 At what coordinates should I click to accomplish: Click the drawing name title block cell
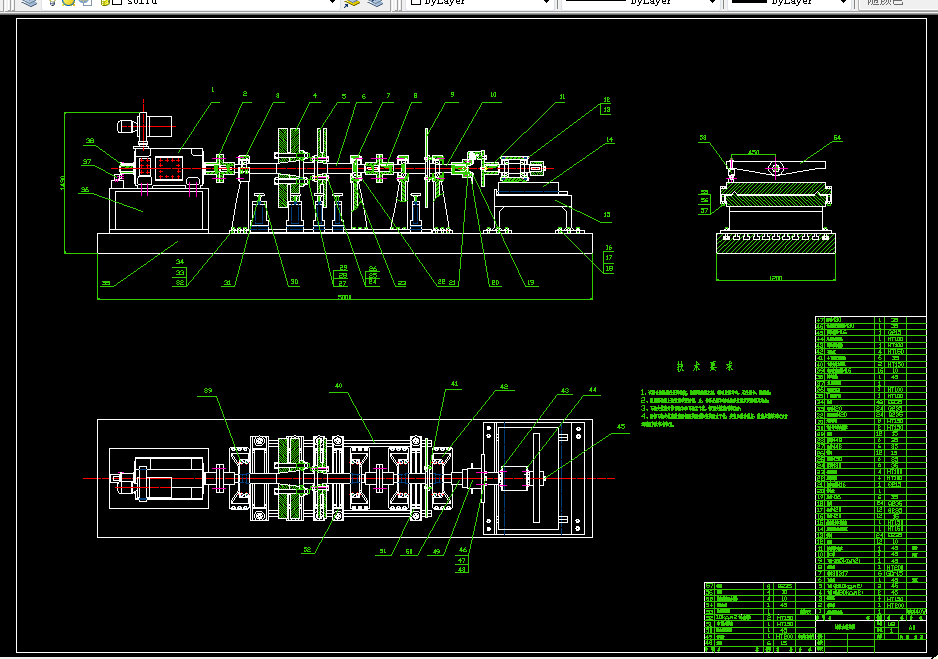coord(845,627)
